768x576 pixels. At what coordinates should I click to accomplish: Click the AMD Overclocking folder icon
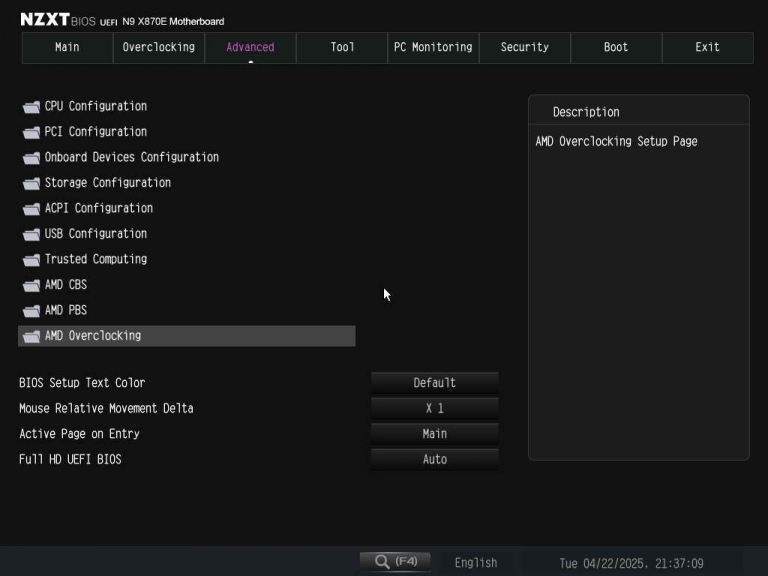click(31, 336)
